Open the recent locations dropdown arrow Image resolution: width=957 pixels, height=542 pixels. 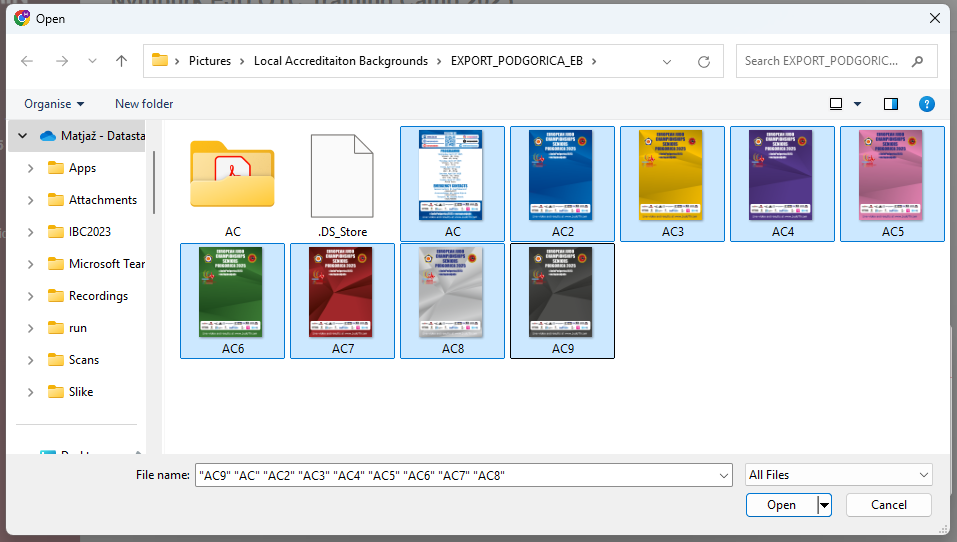pyautogui.click(x=92, y=61)
